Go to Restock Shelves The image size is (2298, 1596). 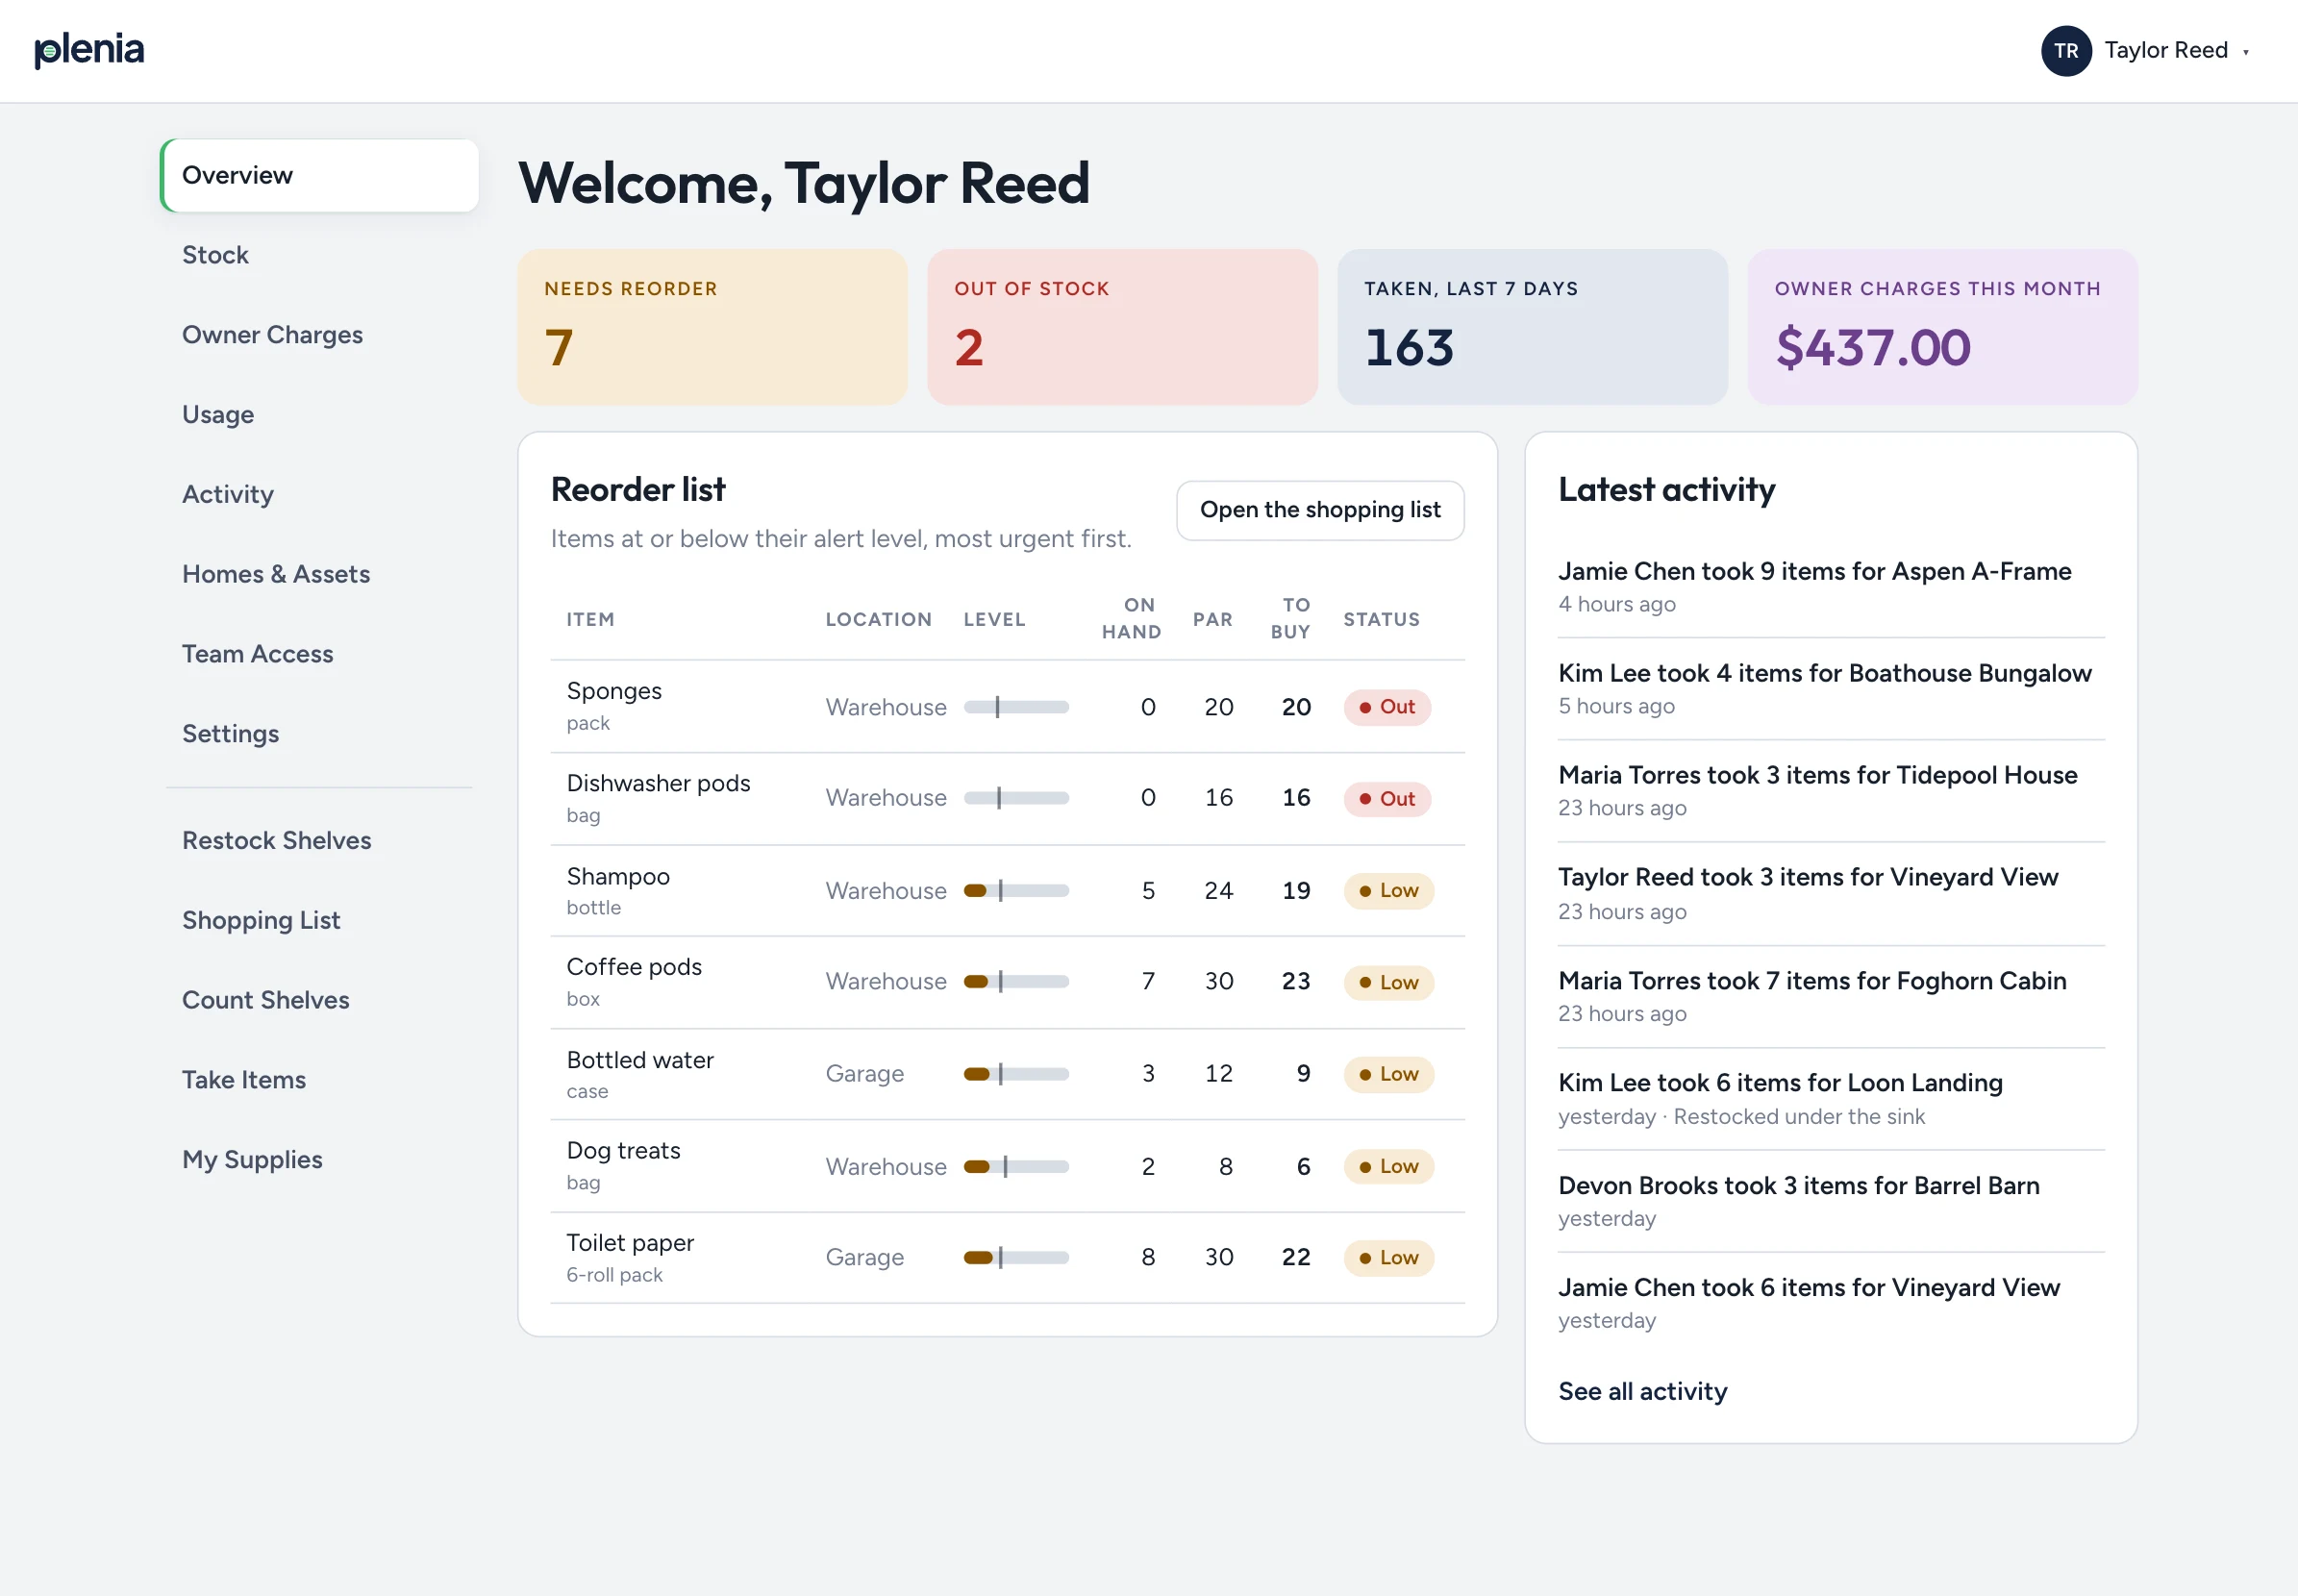tap(277, 841)
